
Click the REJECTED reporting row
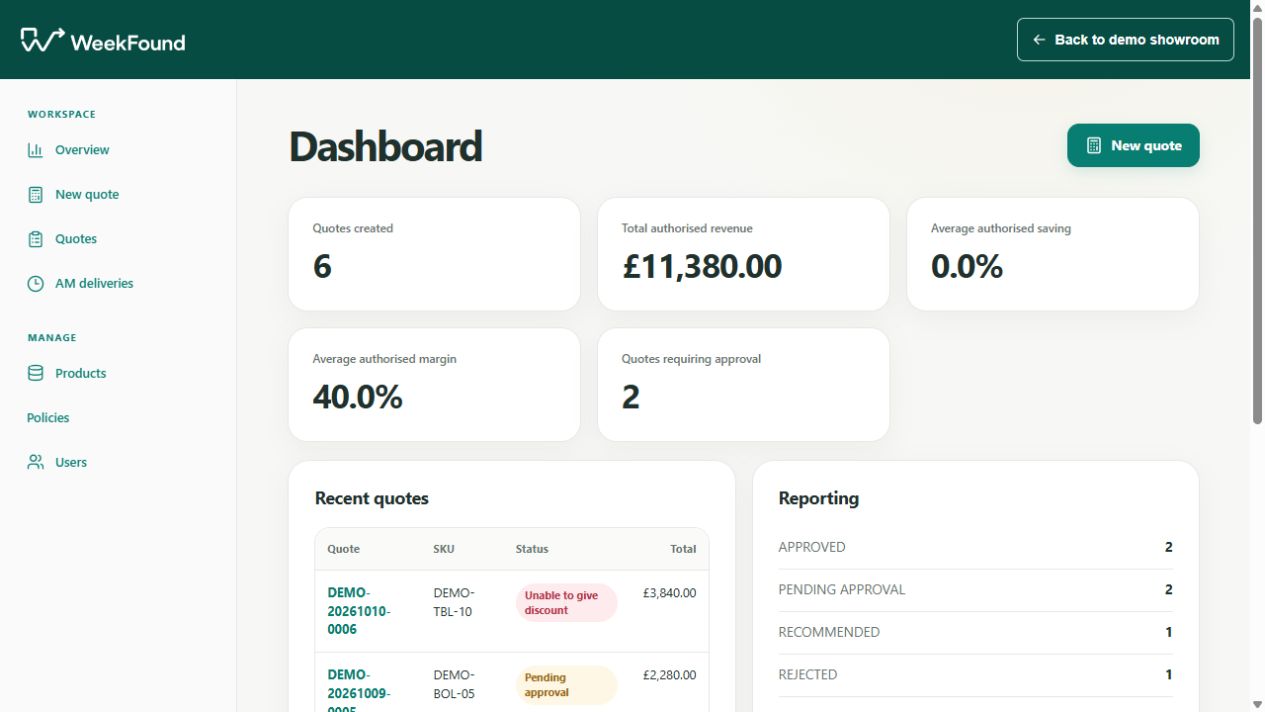point(975,675)
